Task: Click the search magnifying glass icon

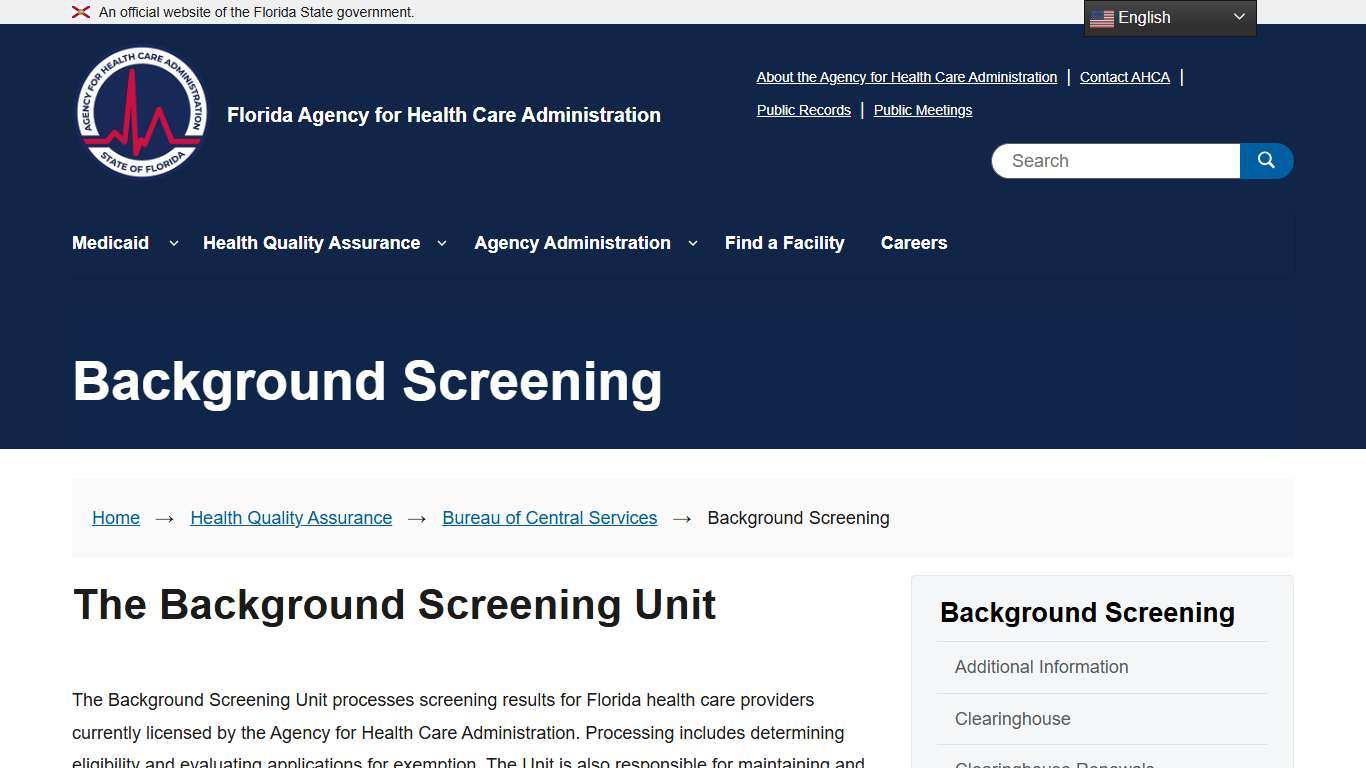Action: click(1266, 160)
